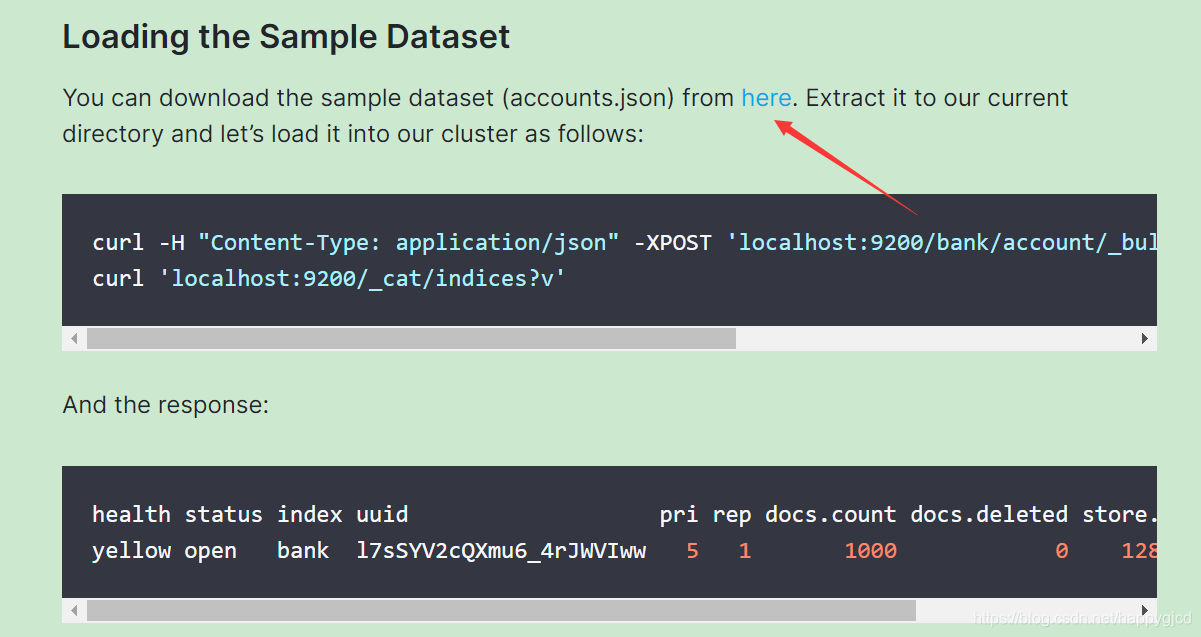Click the curl code block horizontal scrollbar thumb
This screenshot has width=1201, height=637.
(x=411, y=339)
